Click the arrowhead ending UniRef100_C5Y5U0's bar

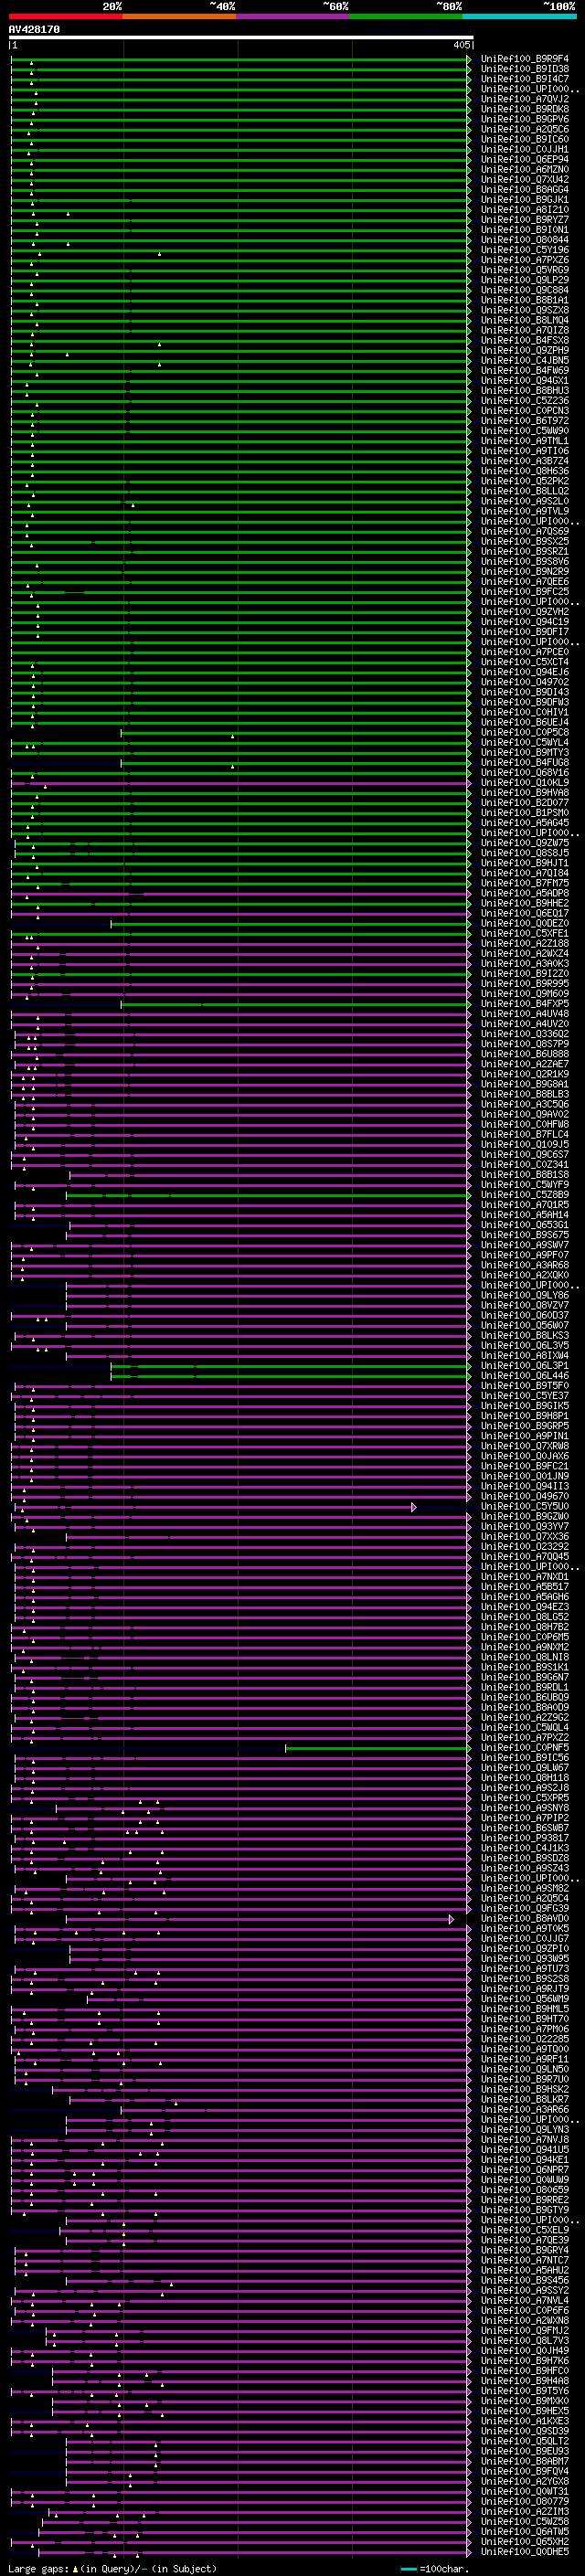[x=413, y=1507]
